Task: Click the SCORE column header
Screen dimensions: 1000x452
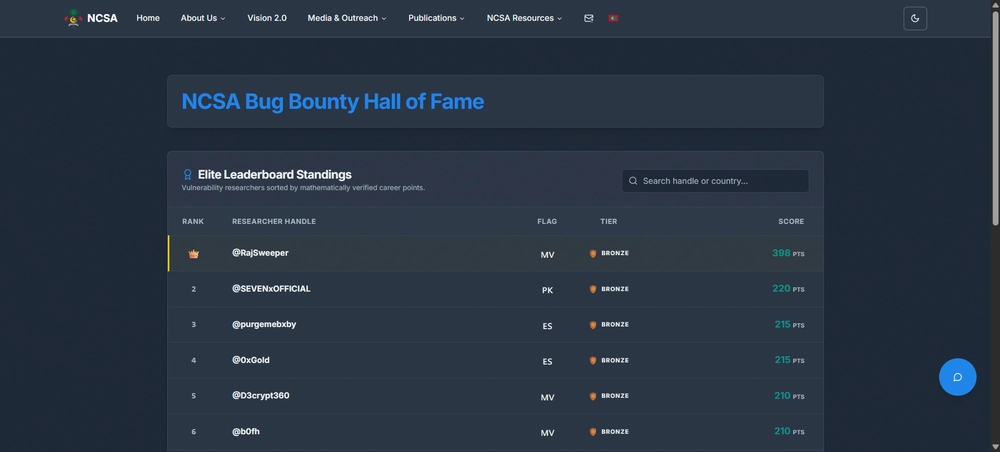Action: point(791,221)
